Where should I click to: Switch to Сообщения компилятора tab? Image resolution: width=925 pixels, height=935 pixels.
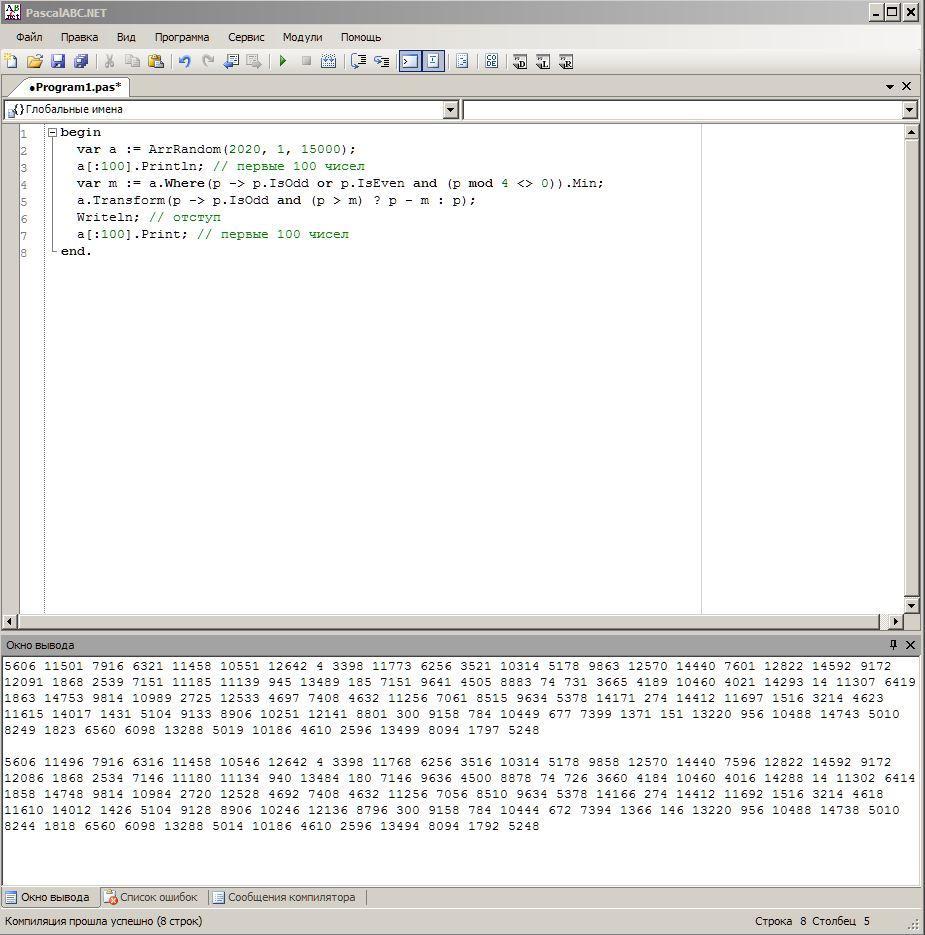pyautogui.click(x=284, y=897)
